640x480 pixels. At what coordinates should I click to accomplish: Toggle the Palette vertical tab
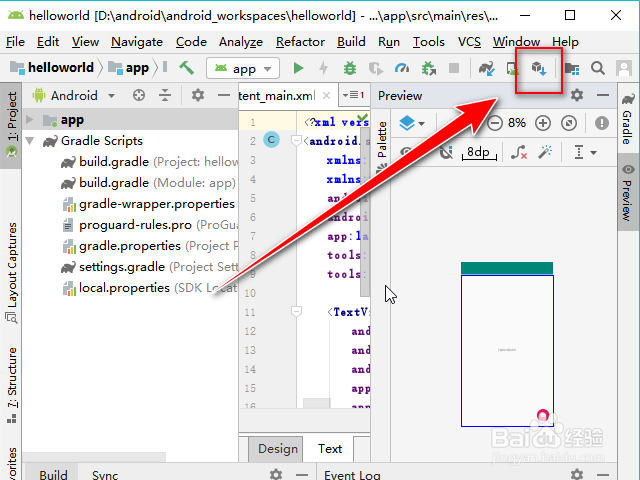[x=382, y=145]
